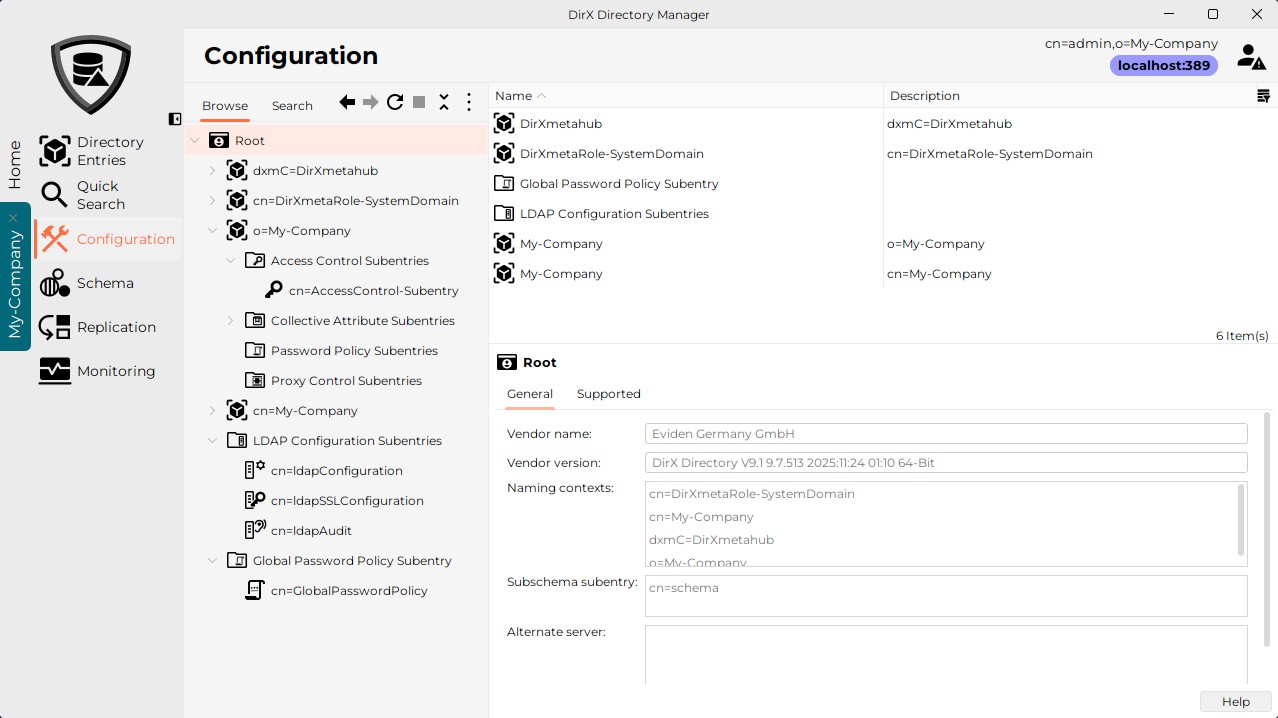Close the My-Company session via its x
The image size is (1278, 718).
pos(13,216)
